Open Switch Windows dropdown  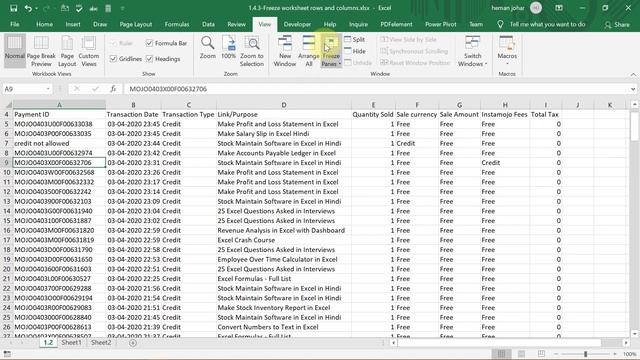click(x=473, y=51)
